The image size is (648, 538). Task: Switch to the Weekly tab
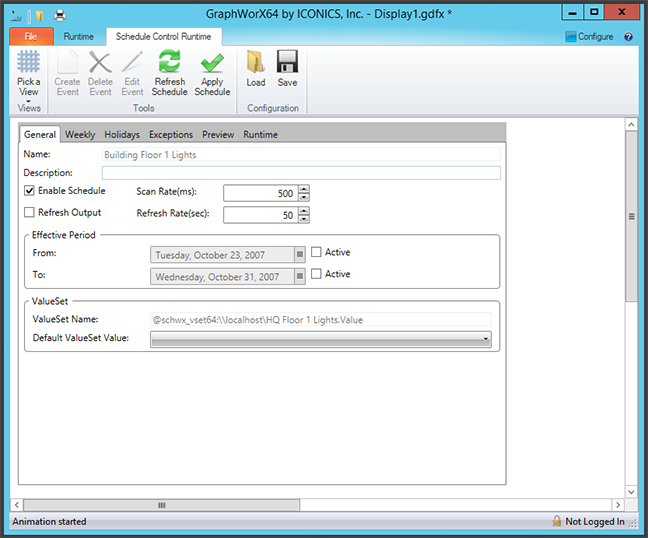[80, 134]
